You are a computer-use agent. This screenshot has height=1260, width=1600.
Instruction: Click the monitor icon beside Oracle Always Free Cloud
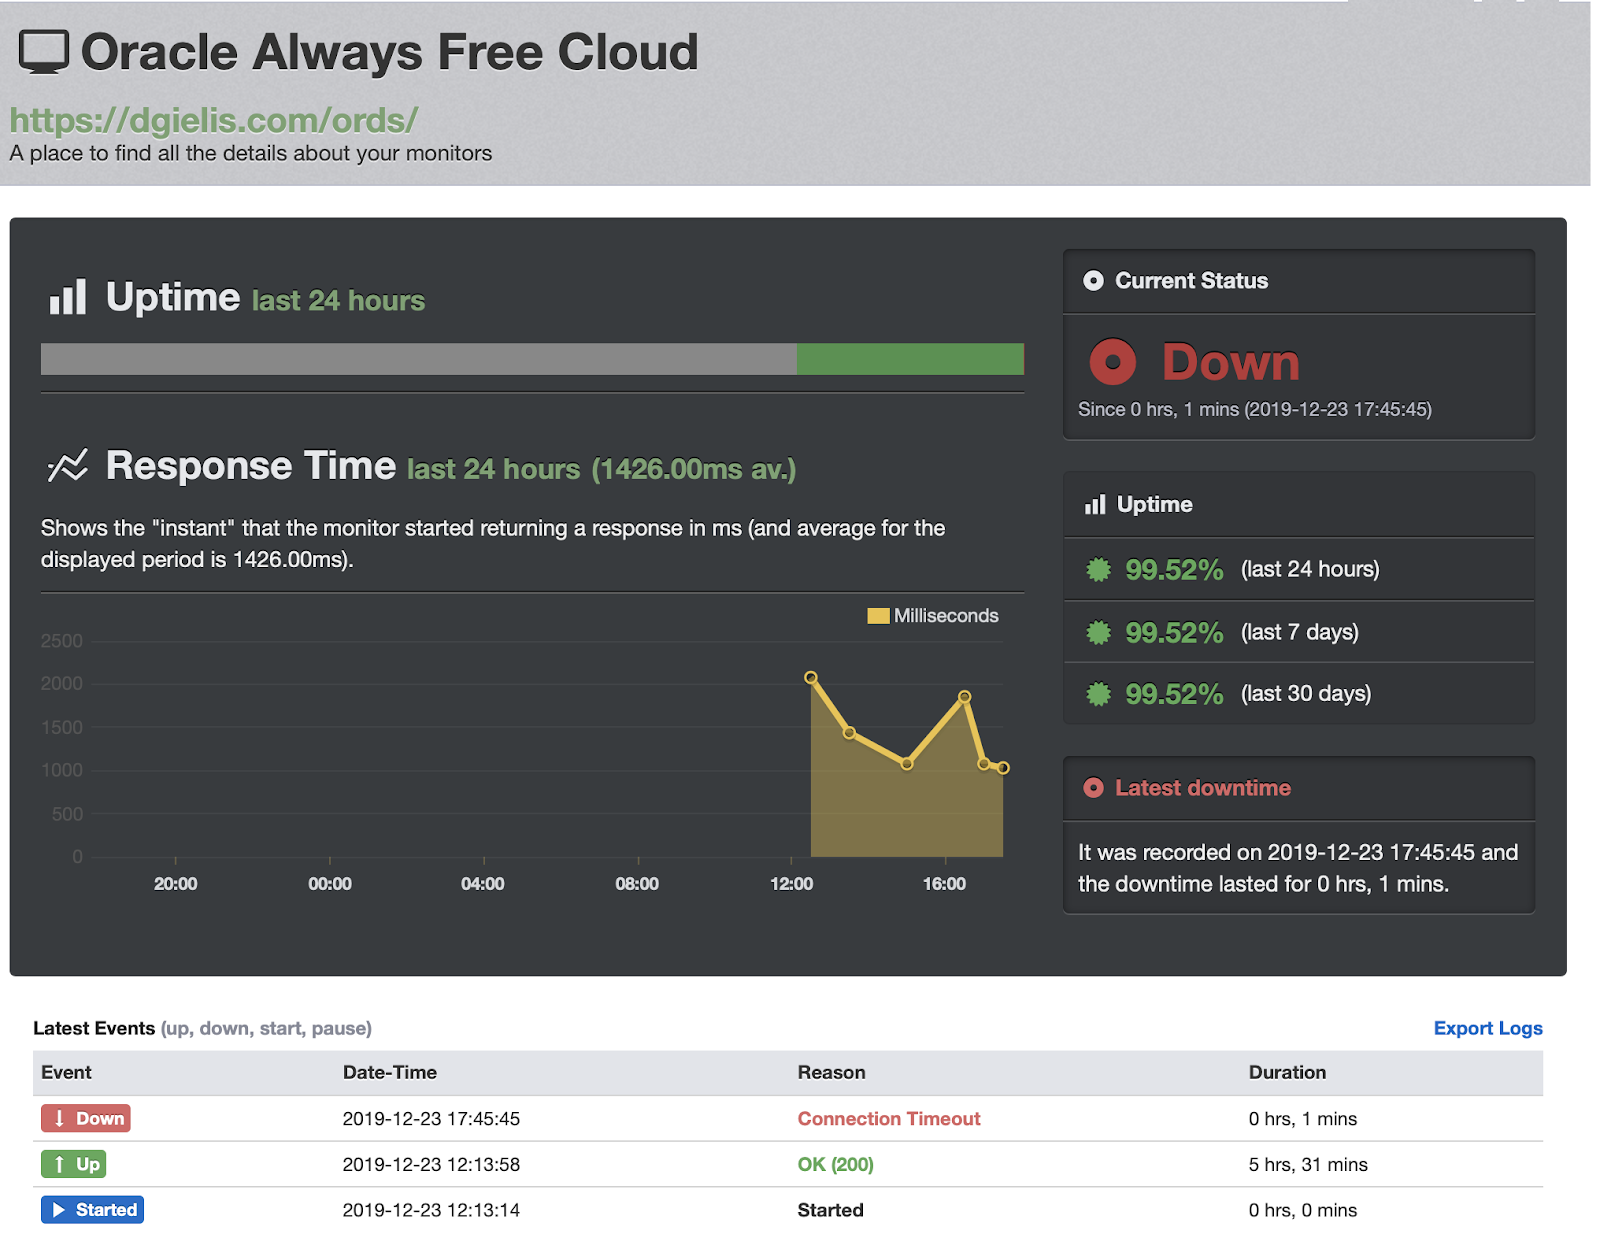44,52
